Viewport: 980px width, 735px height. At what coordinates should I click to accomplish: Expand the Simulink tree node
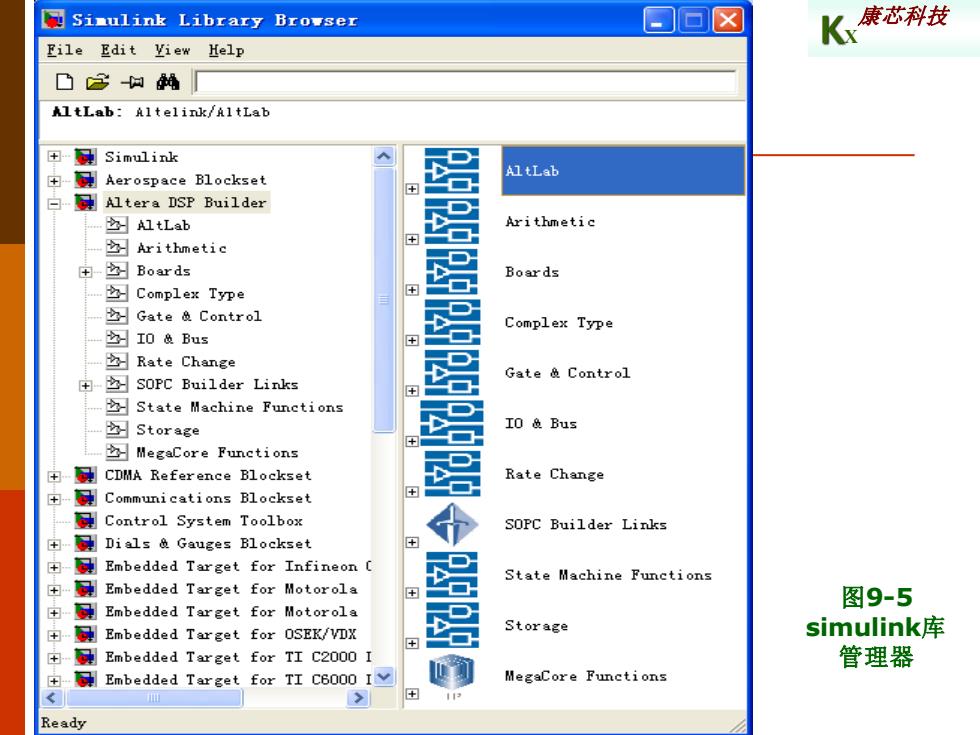[x=54, y=156]
